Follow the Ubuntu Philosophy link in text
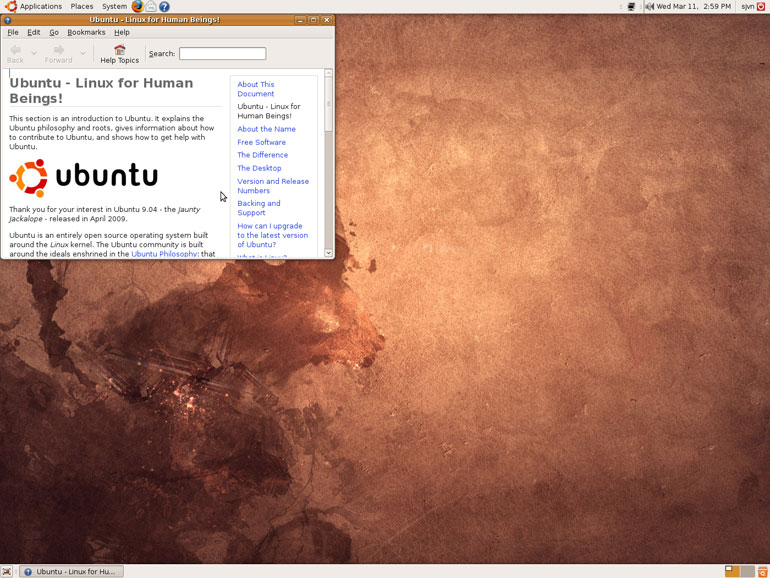The height and width of the screenshot is (578, 770). pyautogui.click(x=164, y=254)
